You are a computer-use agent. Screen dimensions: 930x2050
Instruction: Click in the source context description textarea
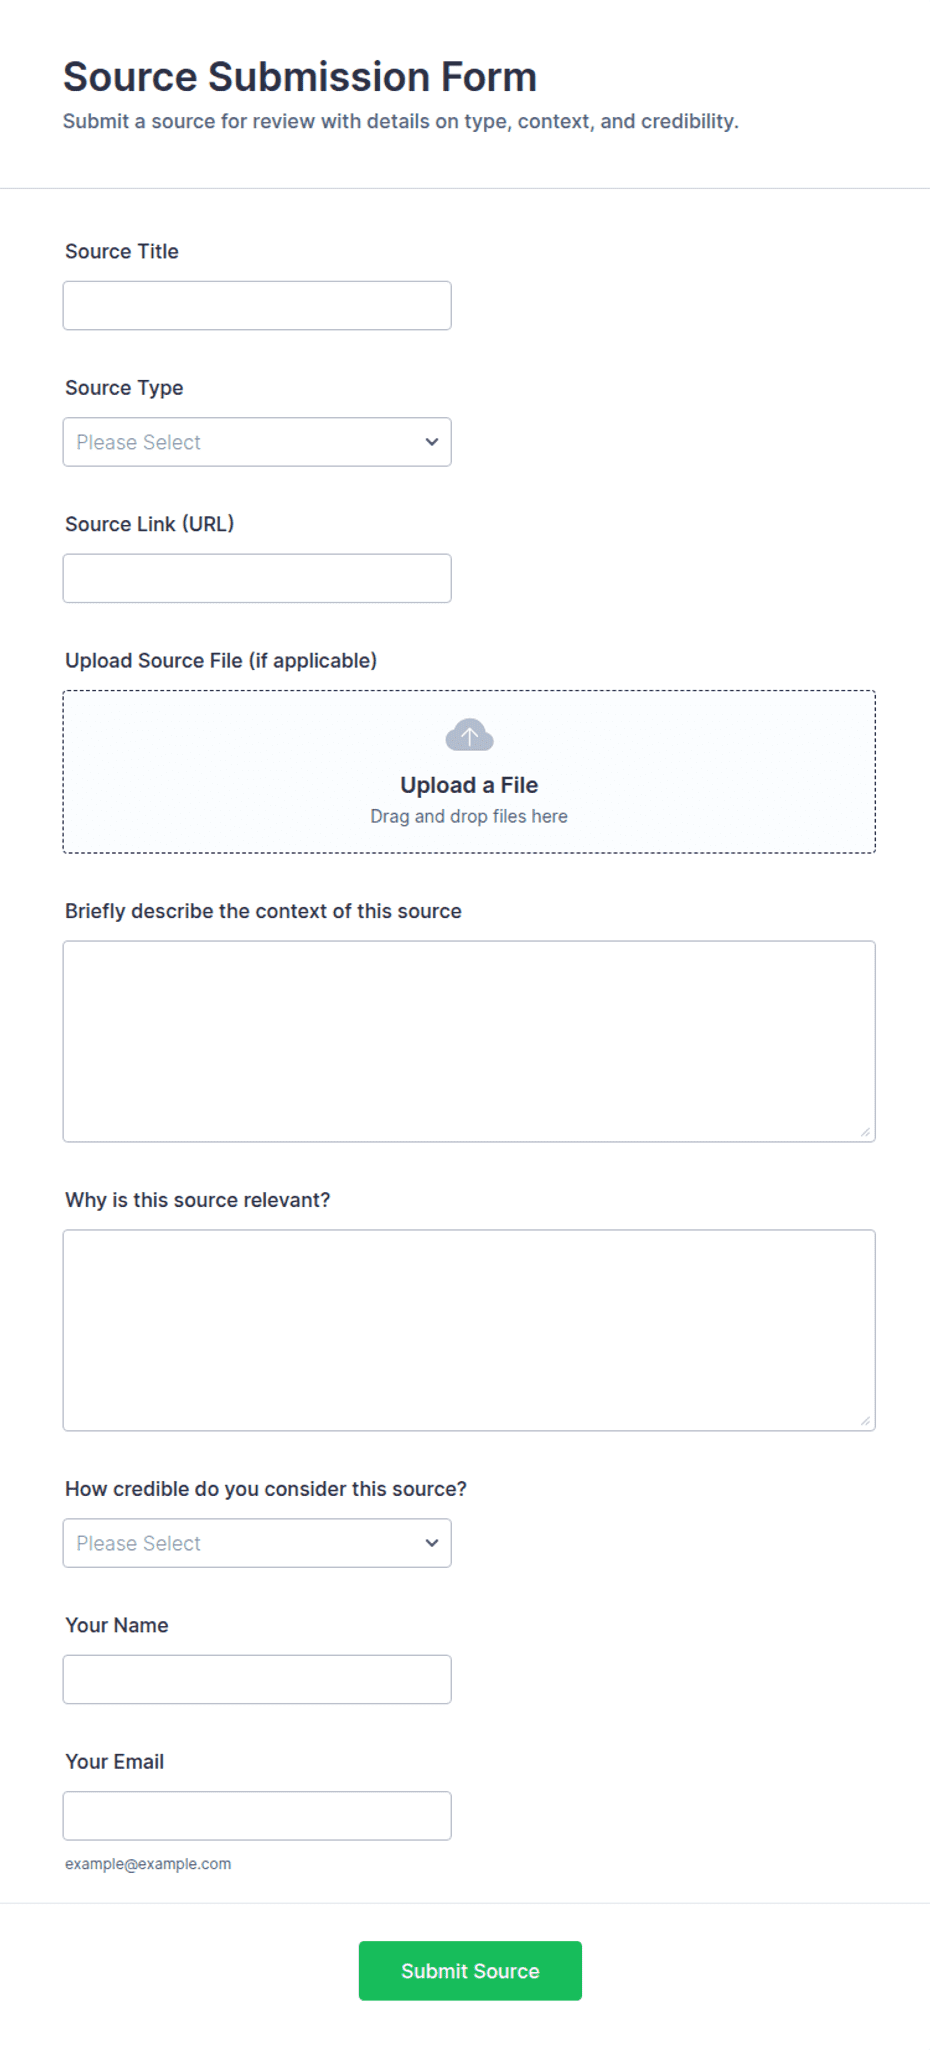click(469, 1041)
